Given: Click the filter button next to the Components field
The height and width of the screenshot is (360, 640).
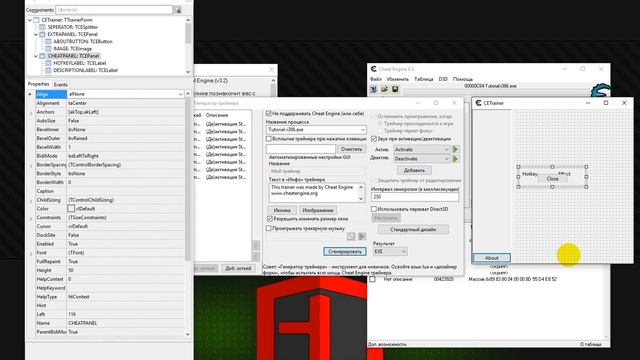Looking at the screenshot, I should (x=178, y=10).
